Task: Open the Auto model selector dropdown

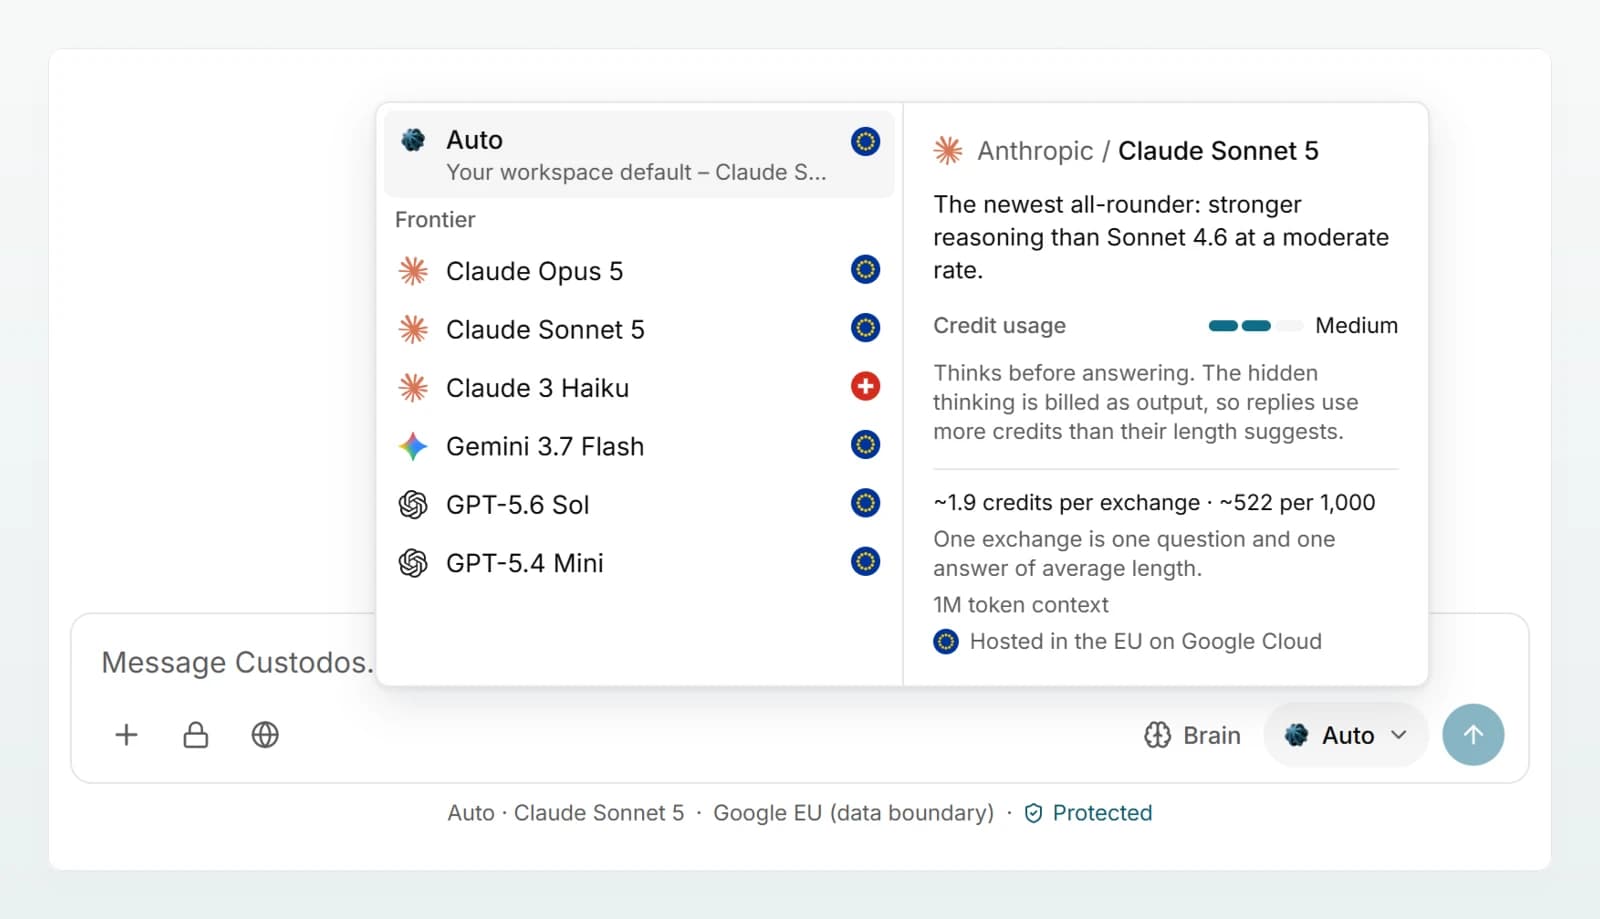Action: tap(1346, 735)
